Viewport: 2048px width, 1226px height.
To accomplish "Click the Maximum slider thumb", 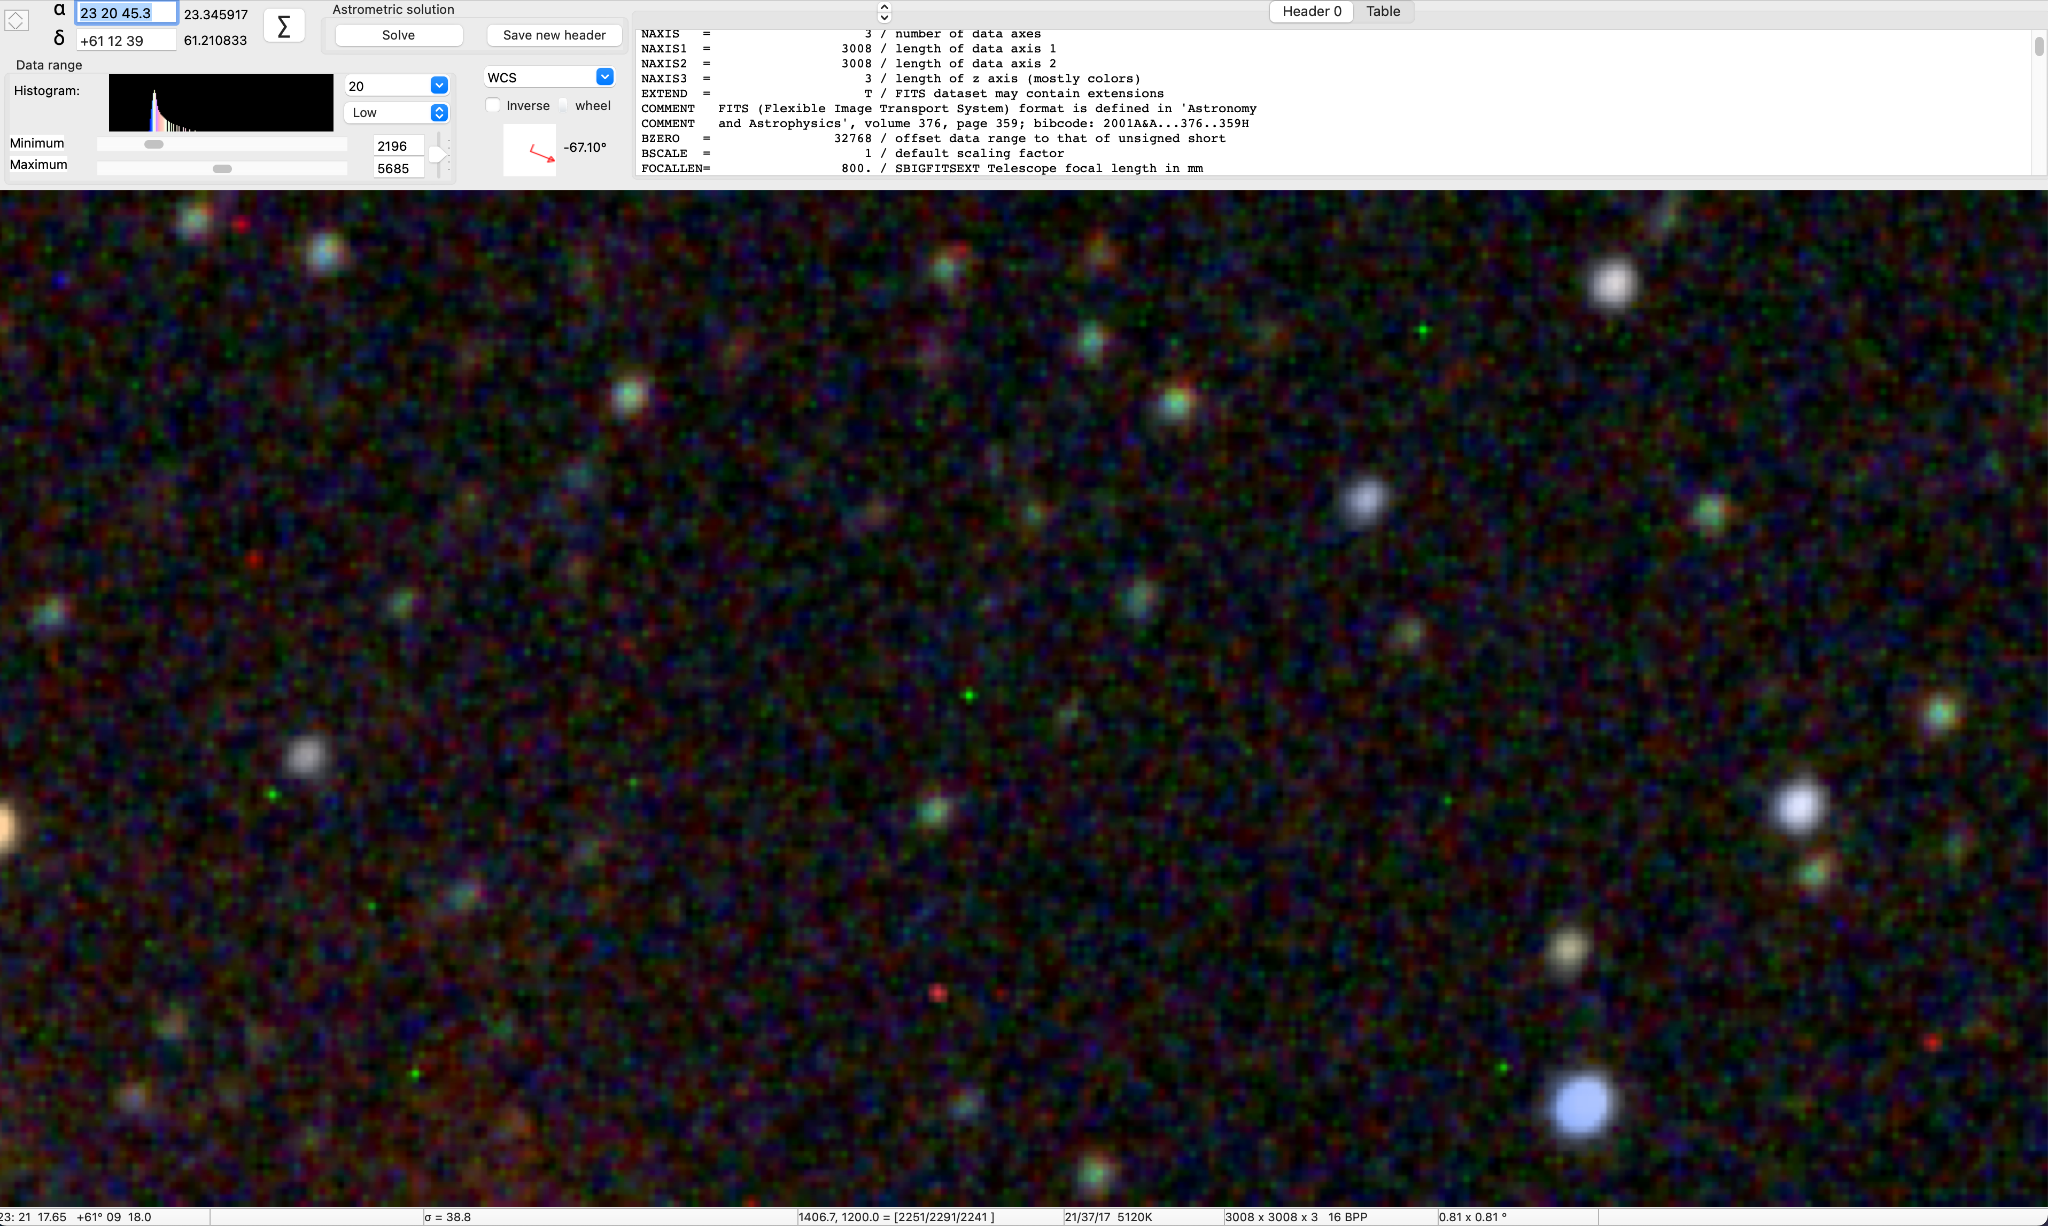I will pyautogui.click(x=223, y=169).
